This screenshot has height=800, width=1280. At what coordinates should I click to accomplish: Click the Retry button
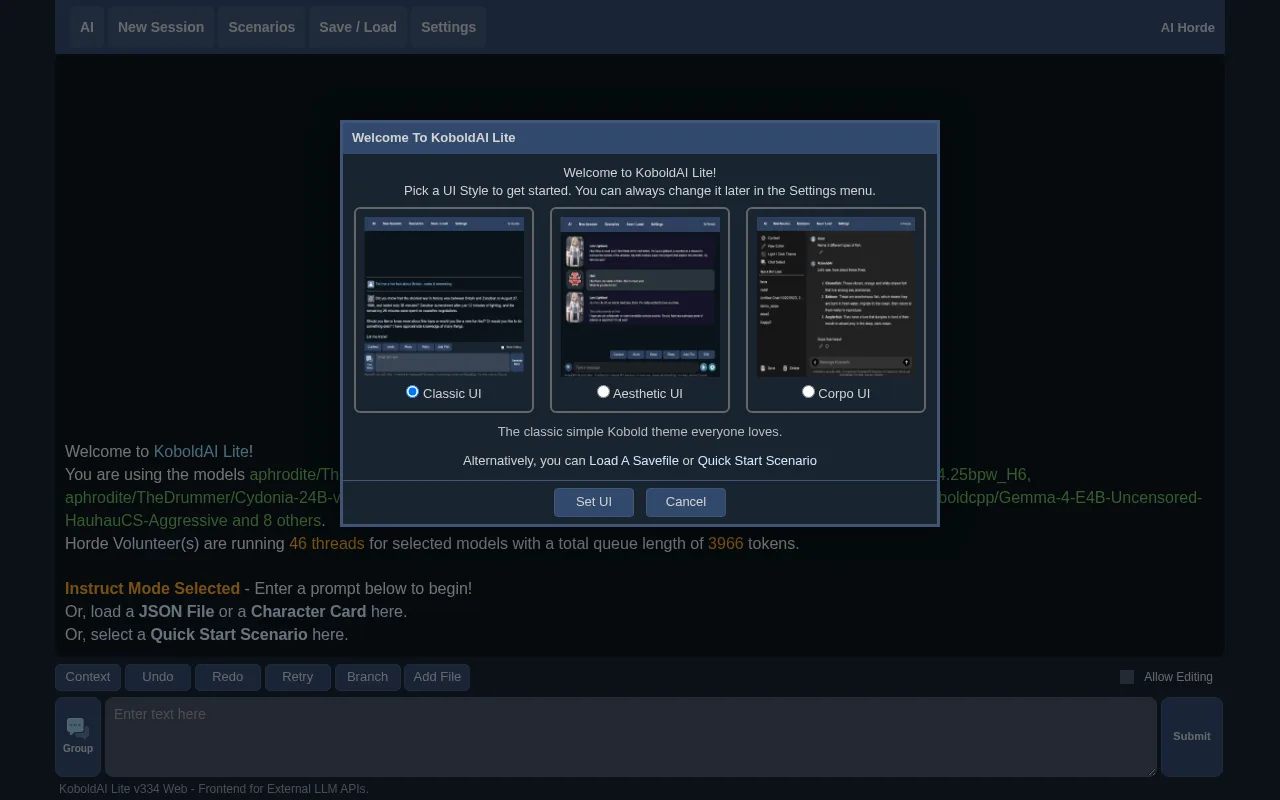click(x=298, y=677)
